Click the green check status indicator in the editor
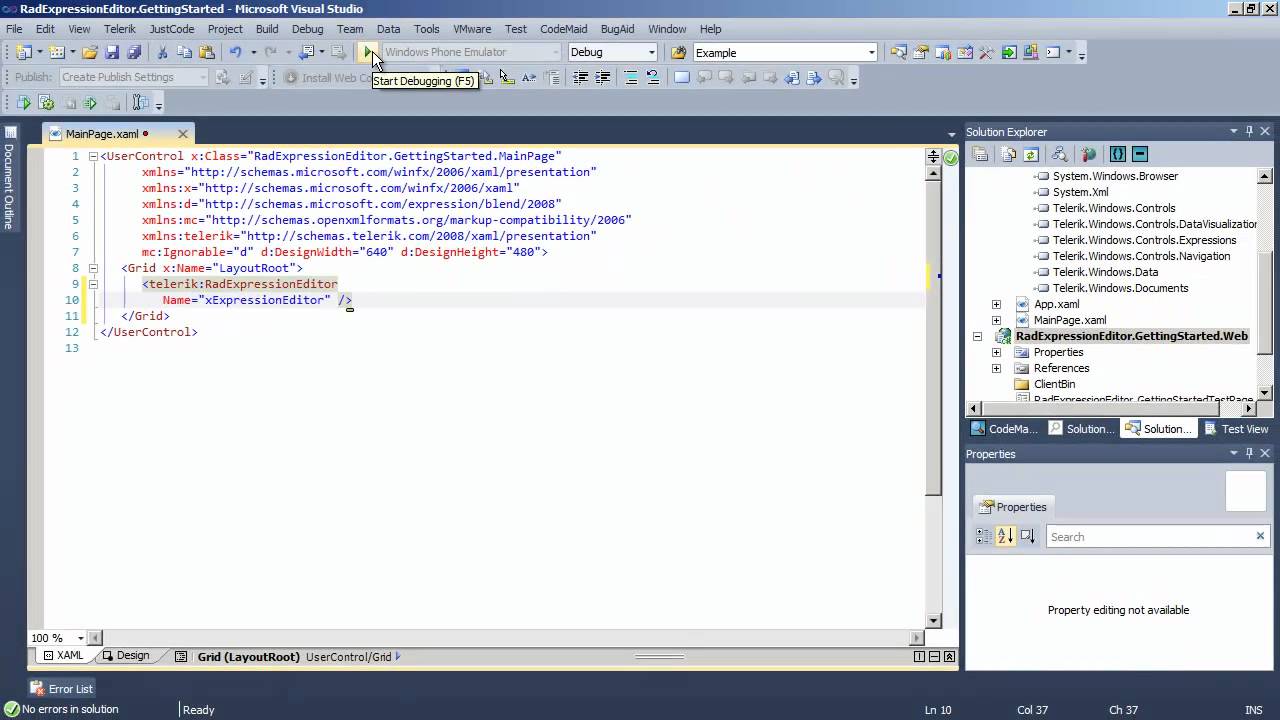Image resolution: width=1280 pixels, height=720 pixels. tap(951, 157)
